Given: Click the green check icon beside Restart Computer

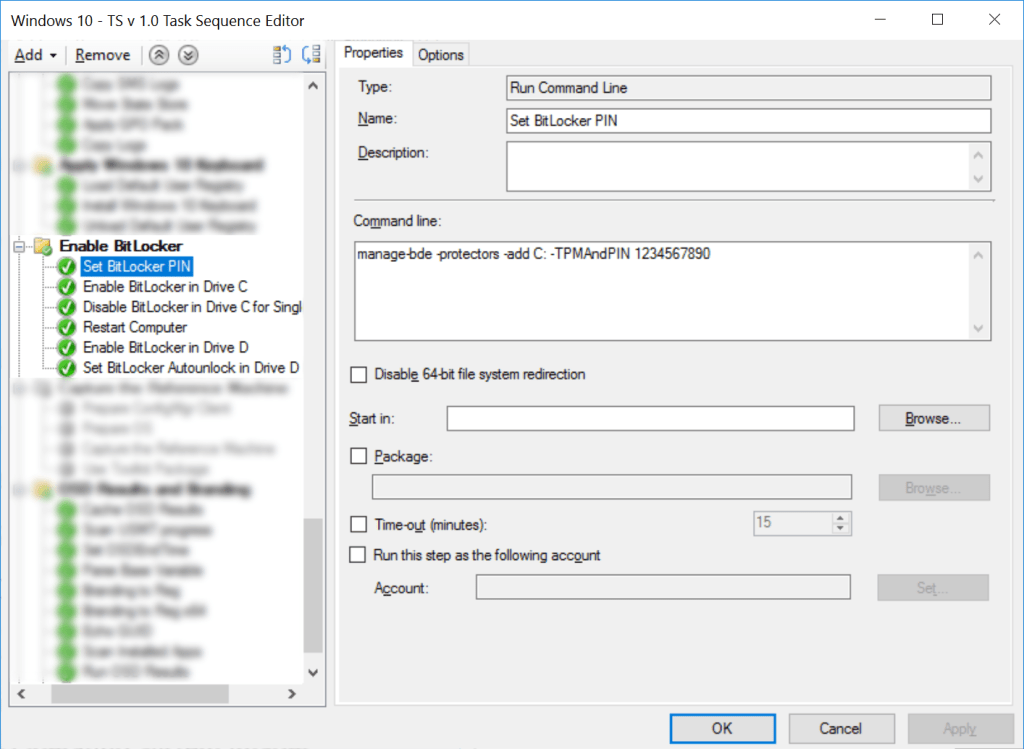Looking at the screenshot, I should coord(66,327).
